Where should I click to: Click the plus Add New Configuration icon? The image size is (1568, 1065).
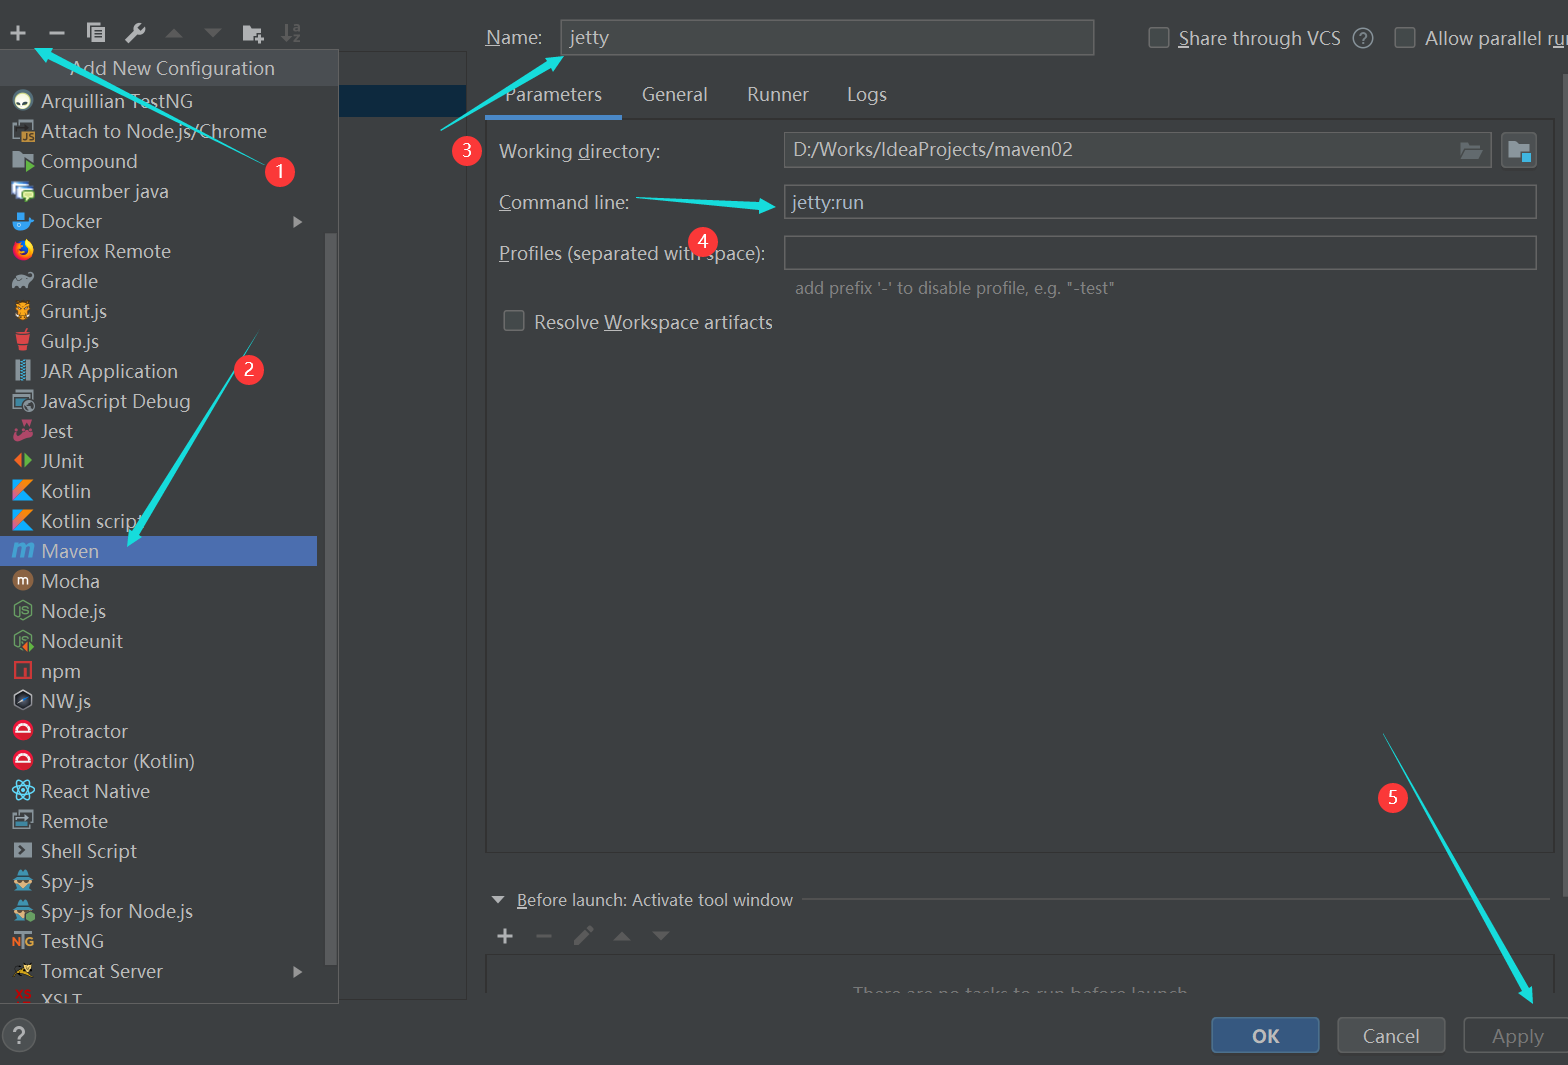18,33
